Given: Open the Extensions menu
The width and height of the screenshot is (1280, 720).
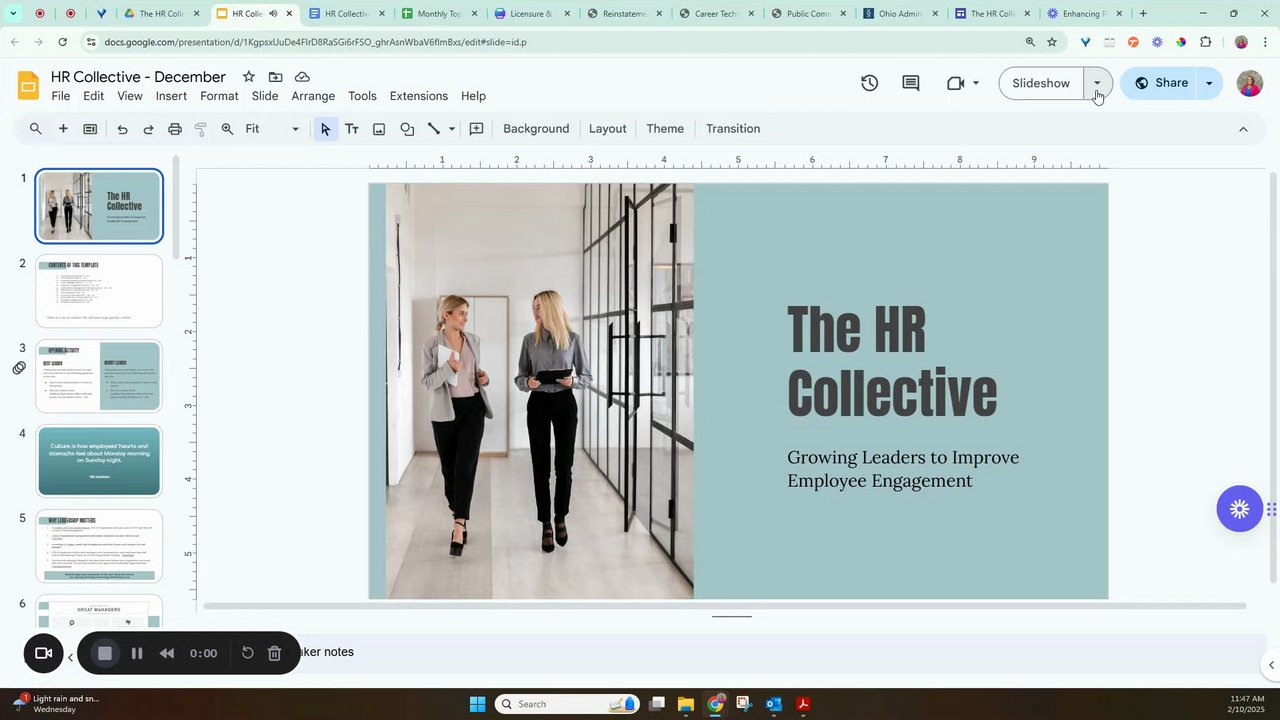Looking at the screenshot, I should click(419, 96).
